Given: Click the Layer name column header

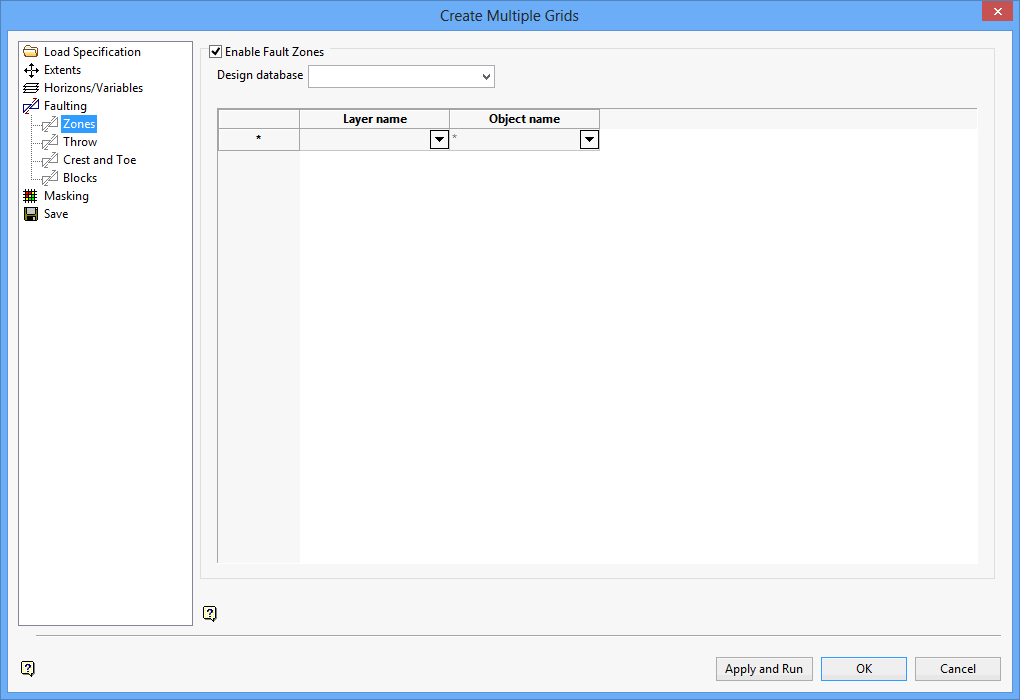Looking at the screenshot, I should pos(375,119).
